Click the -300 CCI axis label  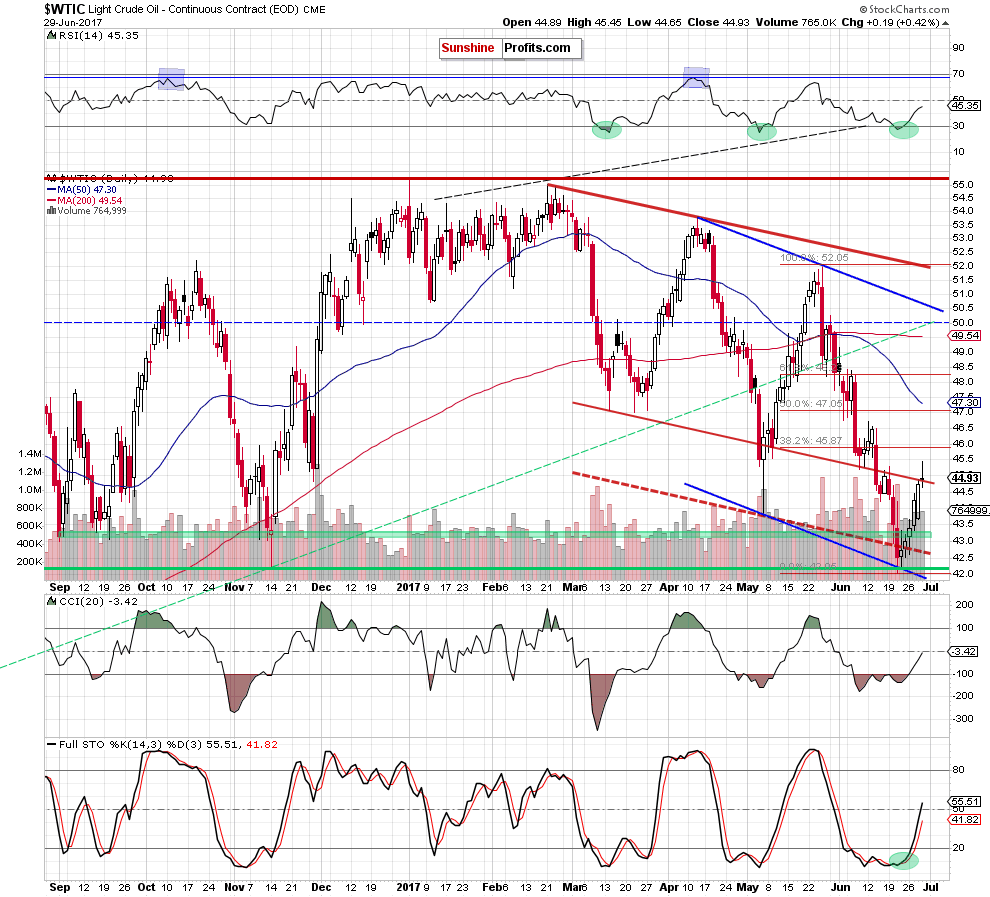[x=963, y=718]
